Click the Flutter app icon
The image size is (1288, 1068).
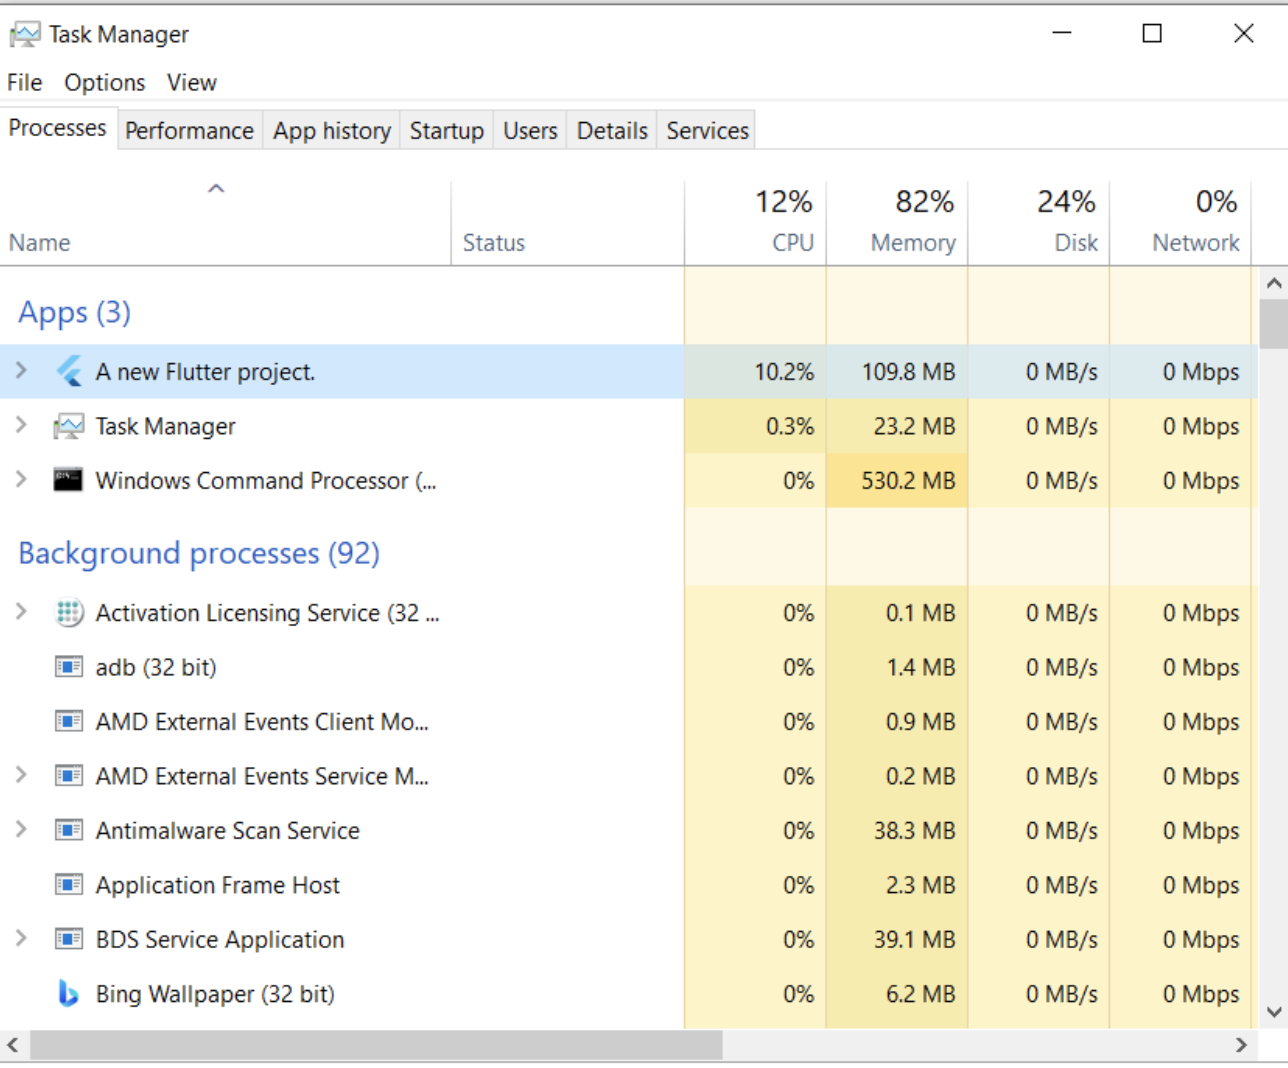click(x=69, y=371)
